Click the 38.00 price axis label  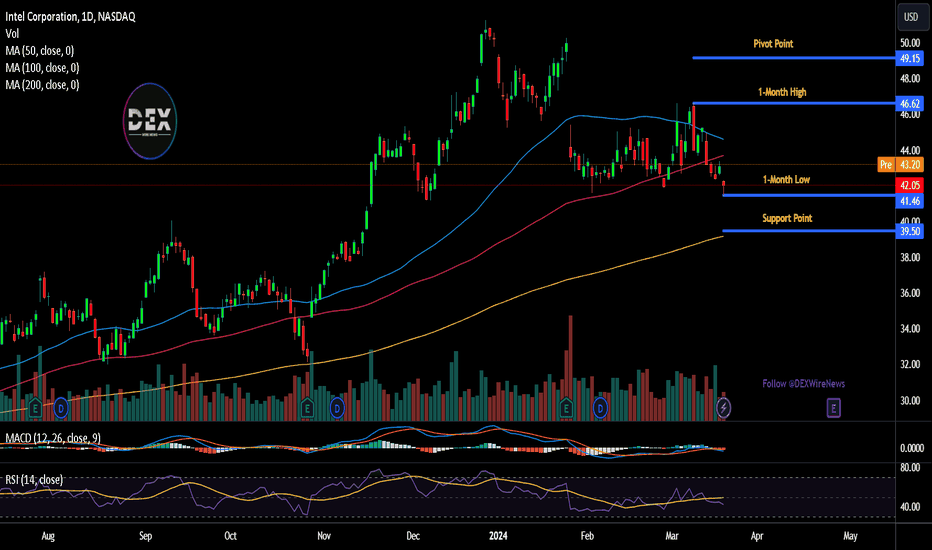pyautogui.click(x=910, y=257)
